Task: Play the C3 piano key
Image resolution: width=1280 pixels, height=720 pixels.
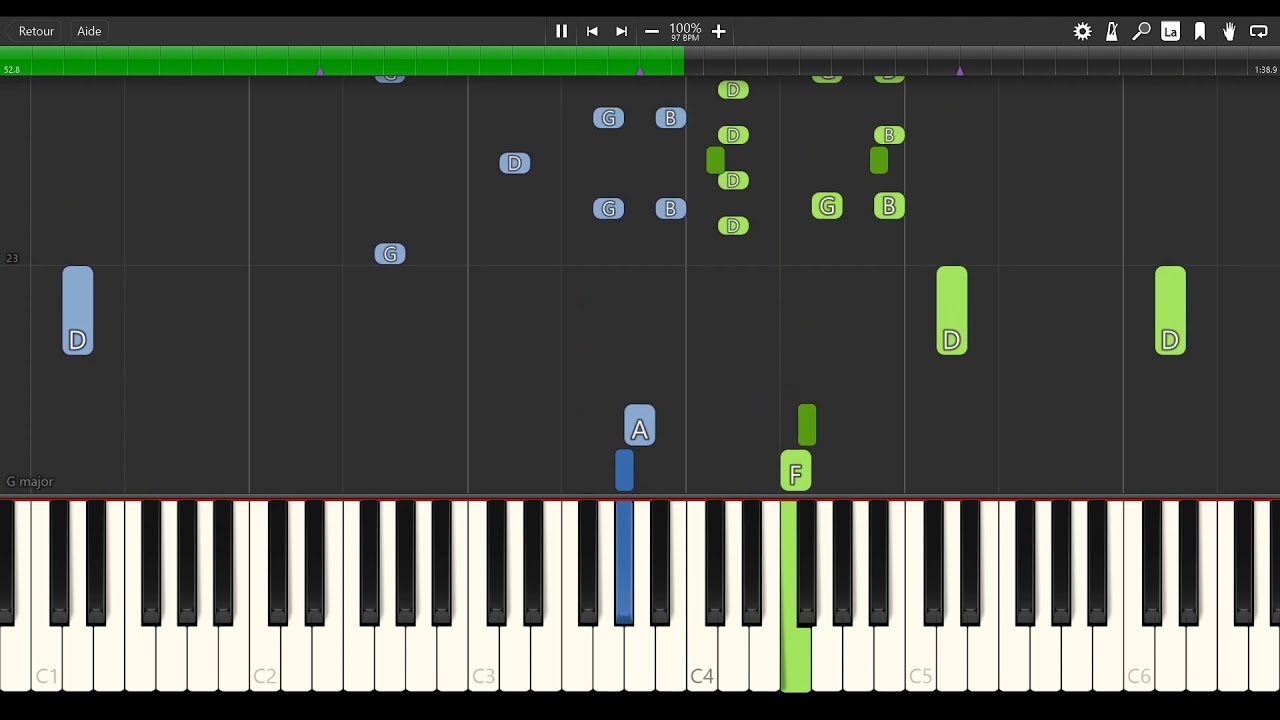Action: pyautogui.click(x=484, y=660)
